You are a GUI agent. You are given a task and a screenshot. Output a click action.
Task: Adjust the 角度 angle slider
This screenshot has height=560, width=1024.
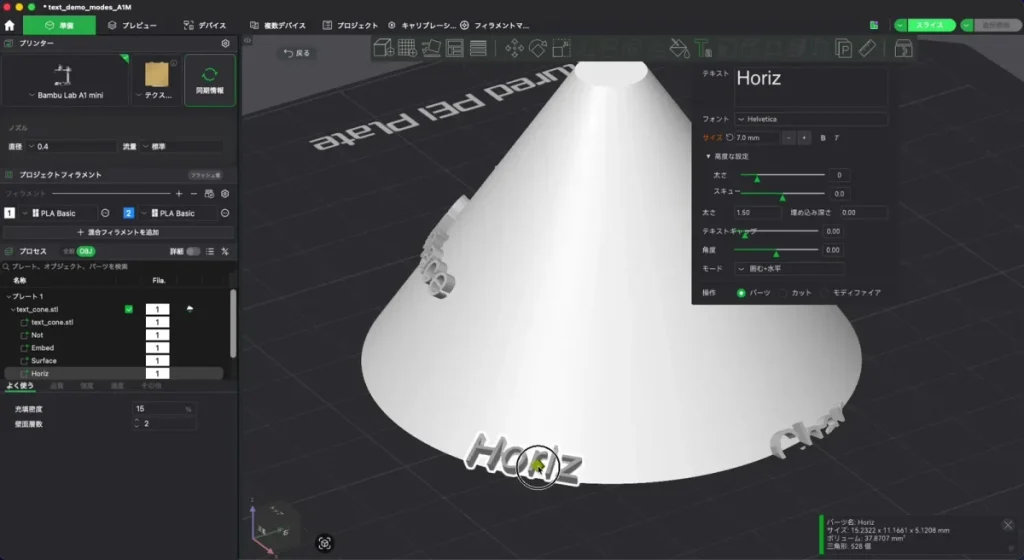776,251
